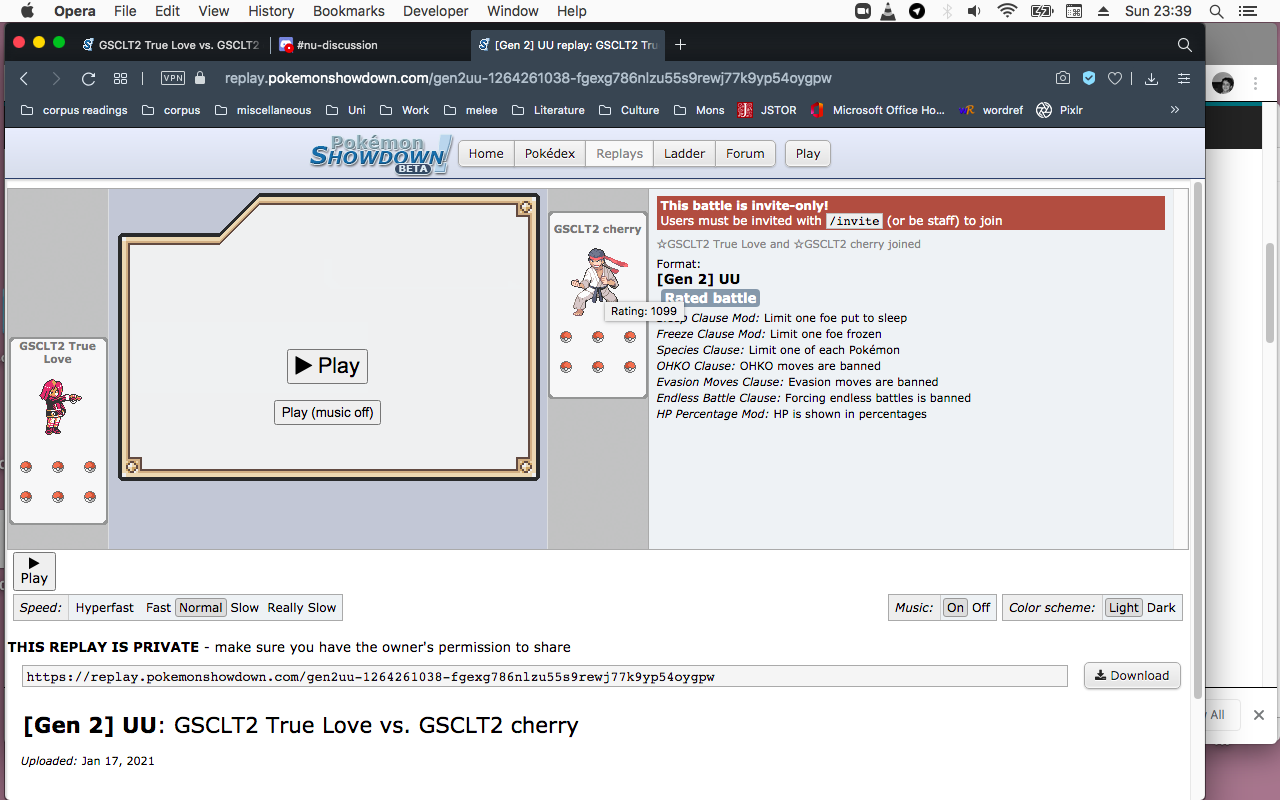1280x800 pixels.
Task: Open the Replays nav button
Action: (620, 153)
